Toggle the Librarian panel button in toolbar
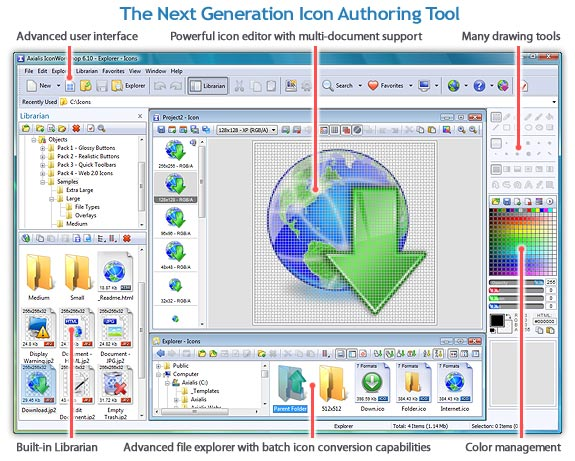The width and height of the screenshot is (575, 461). pyautogui.click(x=208, y=86)
